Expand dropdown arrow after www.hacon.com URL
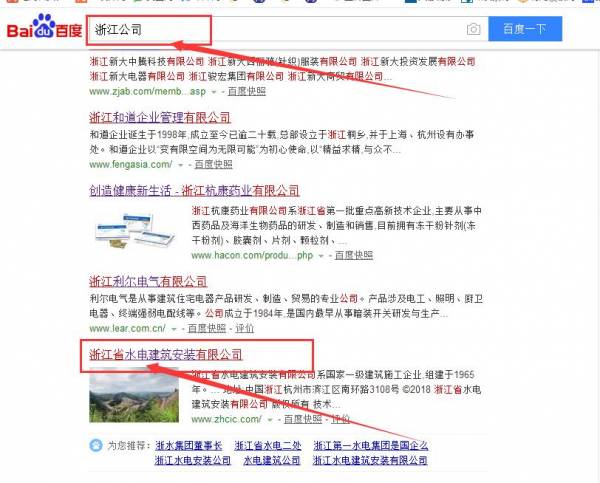The image size is (600, 483). pos(321,256)
